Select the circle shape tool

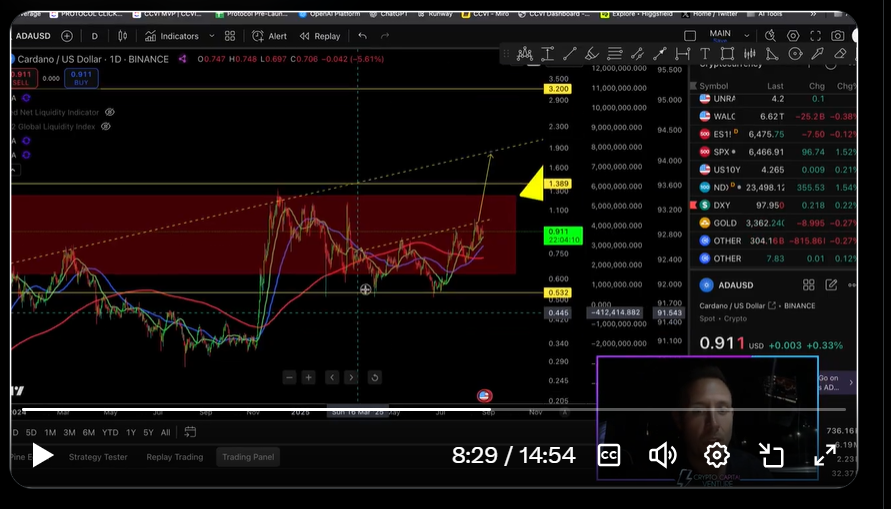[x=795, y=54]
